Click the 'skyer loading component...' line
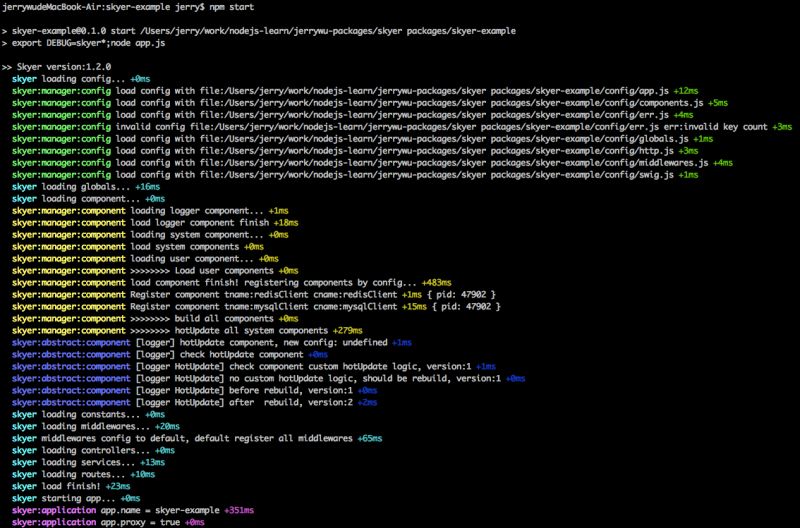 click(88, 199)
